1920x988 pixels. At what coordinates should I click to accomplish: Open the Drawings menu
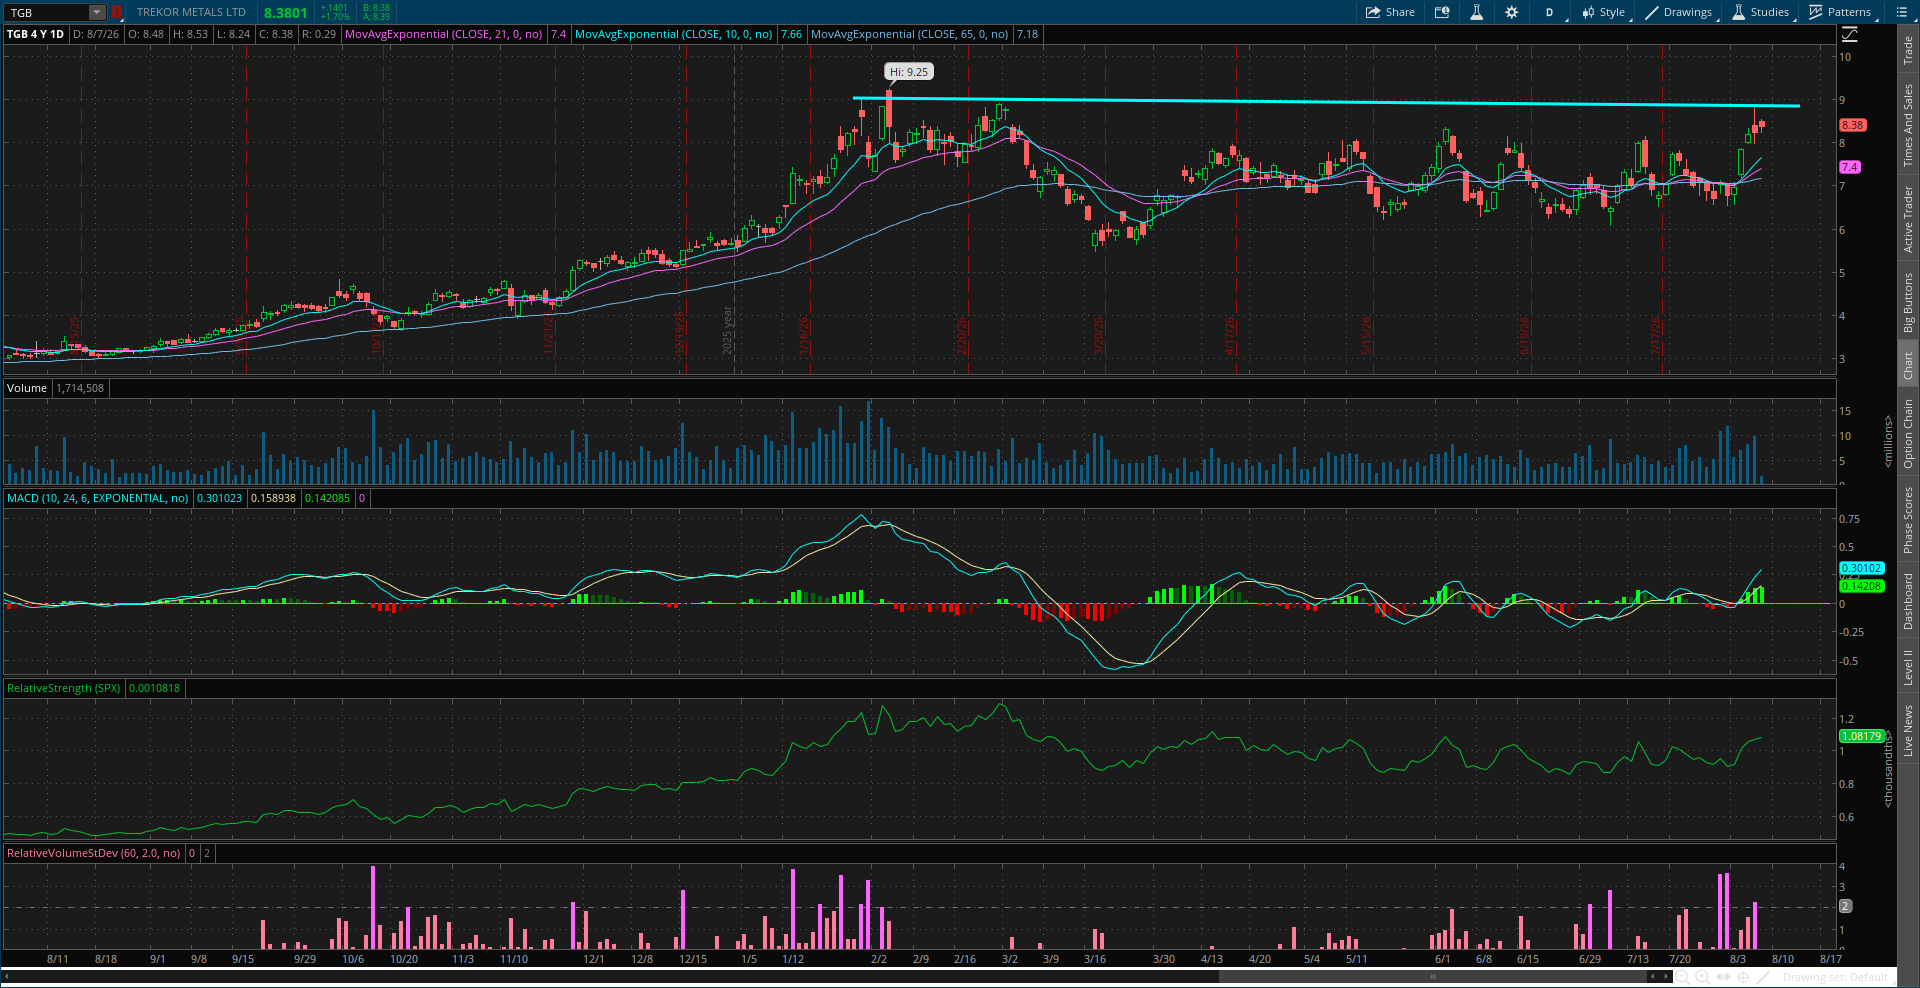click(1679, 12)
